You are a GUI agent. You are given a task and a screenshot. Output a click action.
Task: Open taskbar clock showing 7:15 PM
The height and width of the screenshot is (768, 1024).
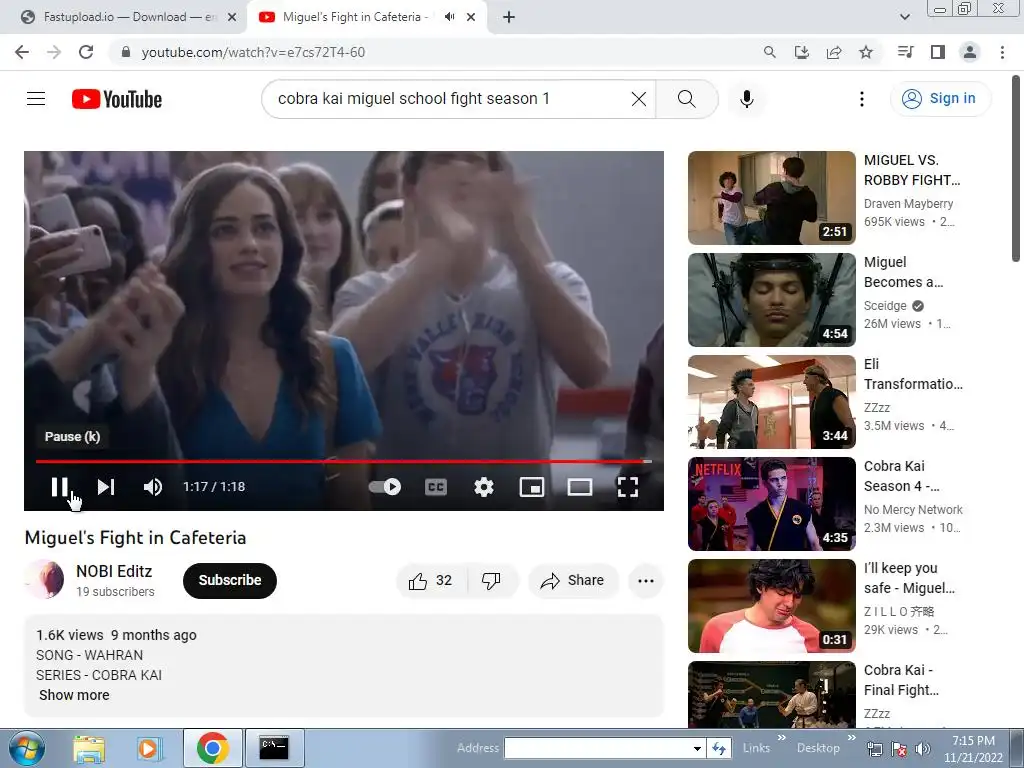point(973,748)
